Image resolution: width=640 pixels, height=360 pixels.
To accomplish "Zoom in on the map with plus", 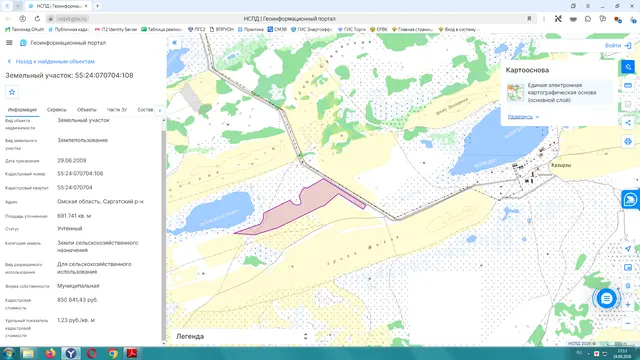I will [x=628, y=304].
